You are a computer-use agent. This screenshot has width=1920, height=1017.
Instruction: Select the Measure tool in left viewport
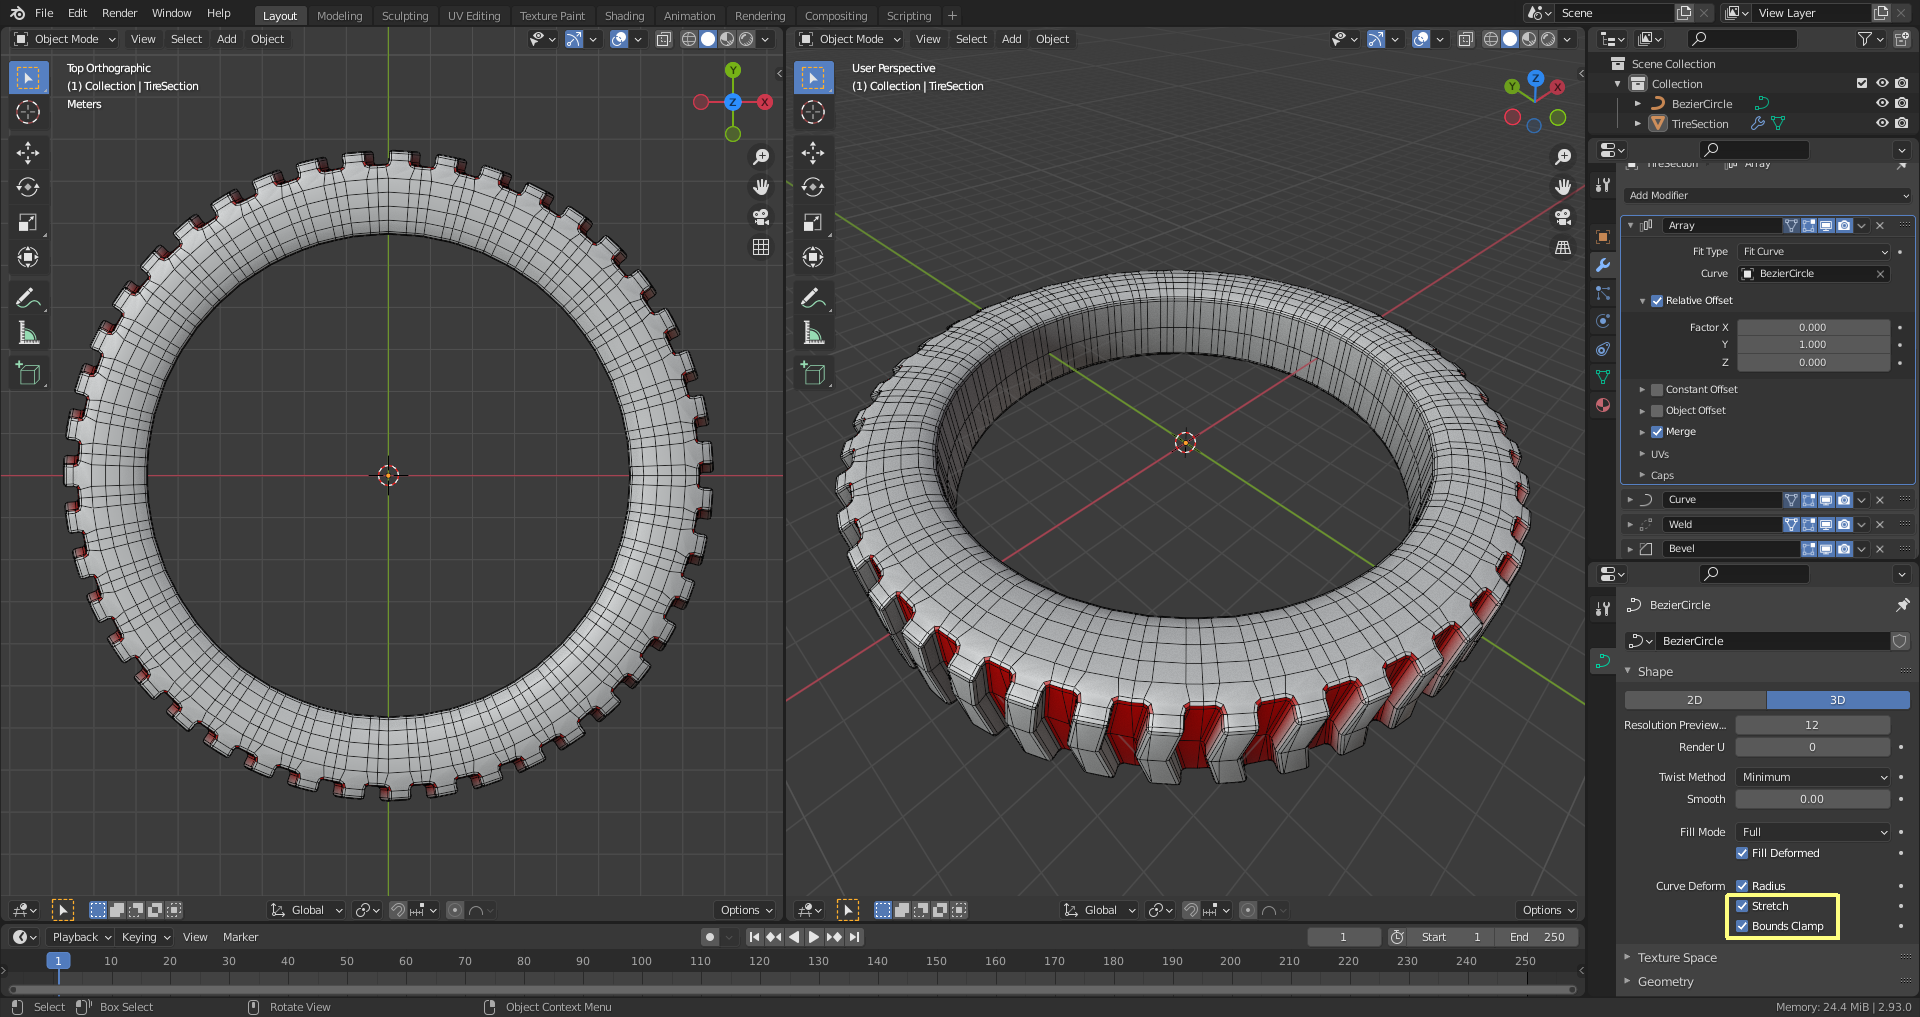click(28, 334)
